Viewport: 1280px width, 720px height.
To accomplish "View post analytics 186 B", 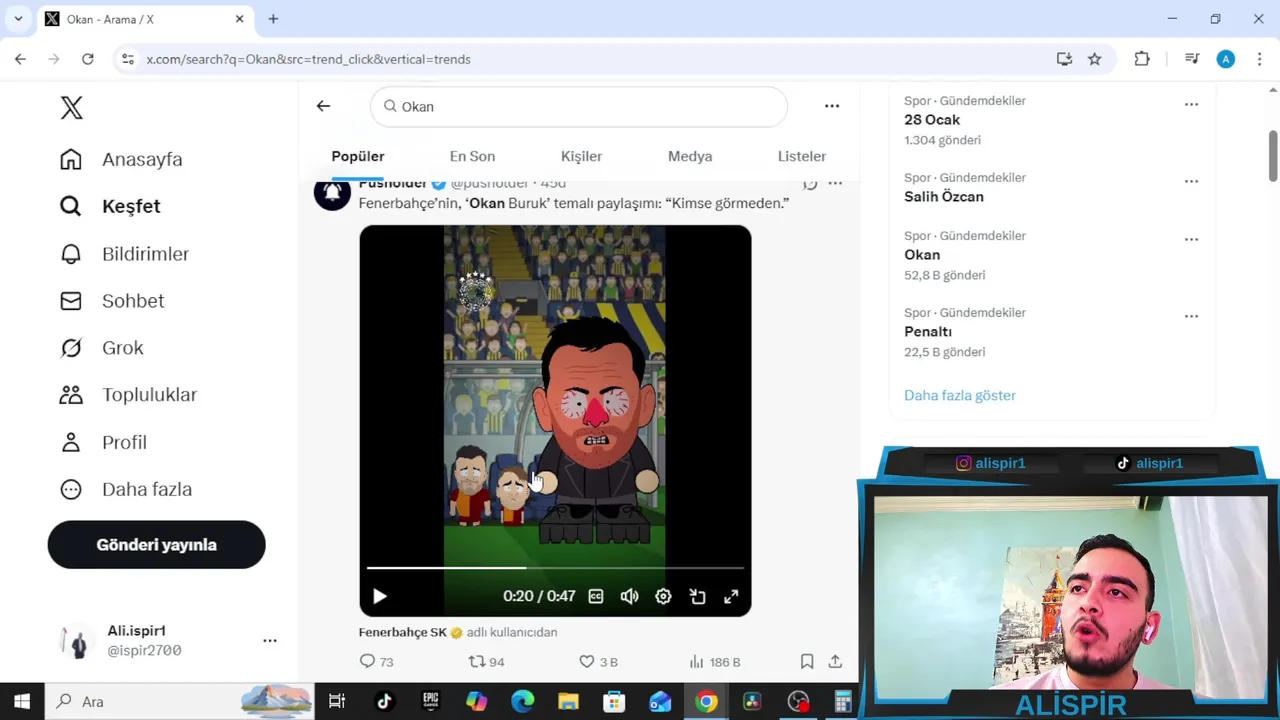I will 715,662.
